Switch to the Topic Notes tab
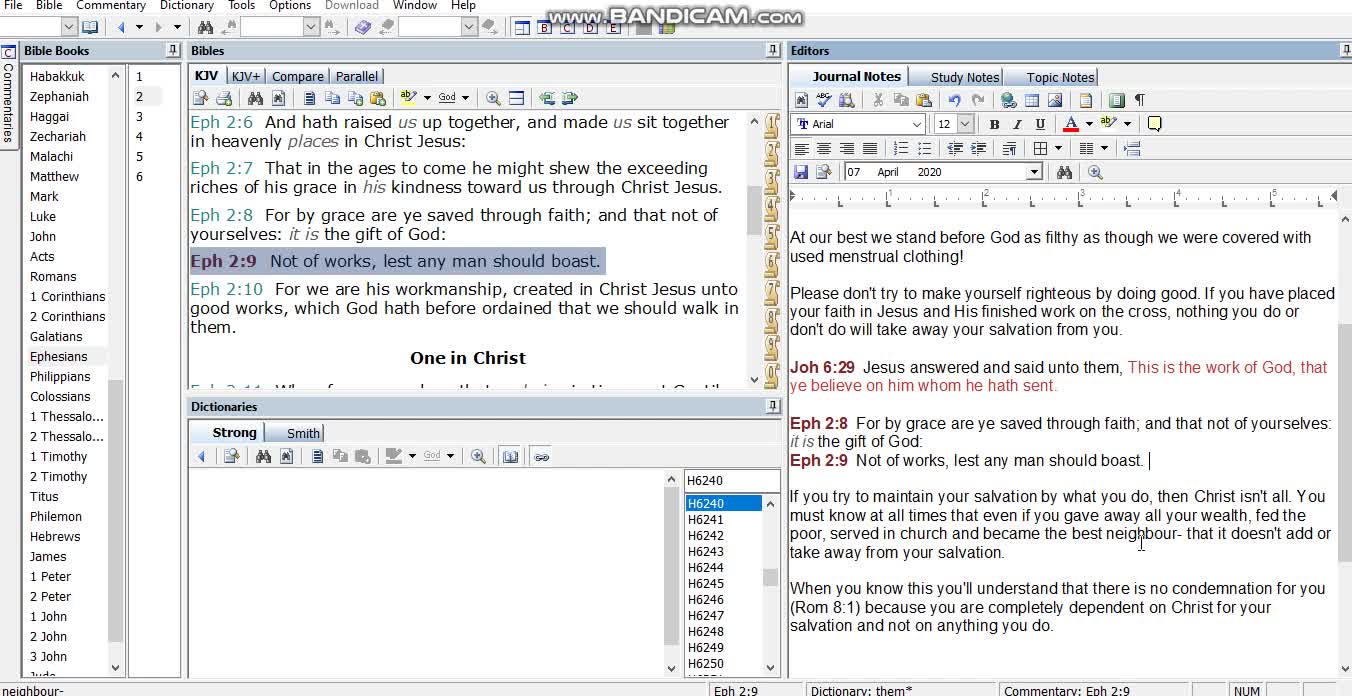The height and width of the screenshot is (696, 1352). (1060, 77)
